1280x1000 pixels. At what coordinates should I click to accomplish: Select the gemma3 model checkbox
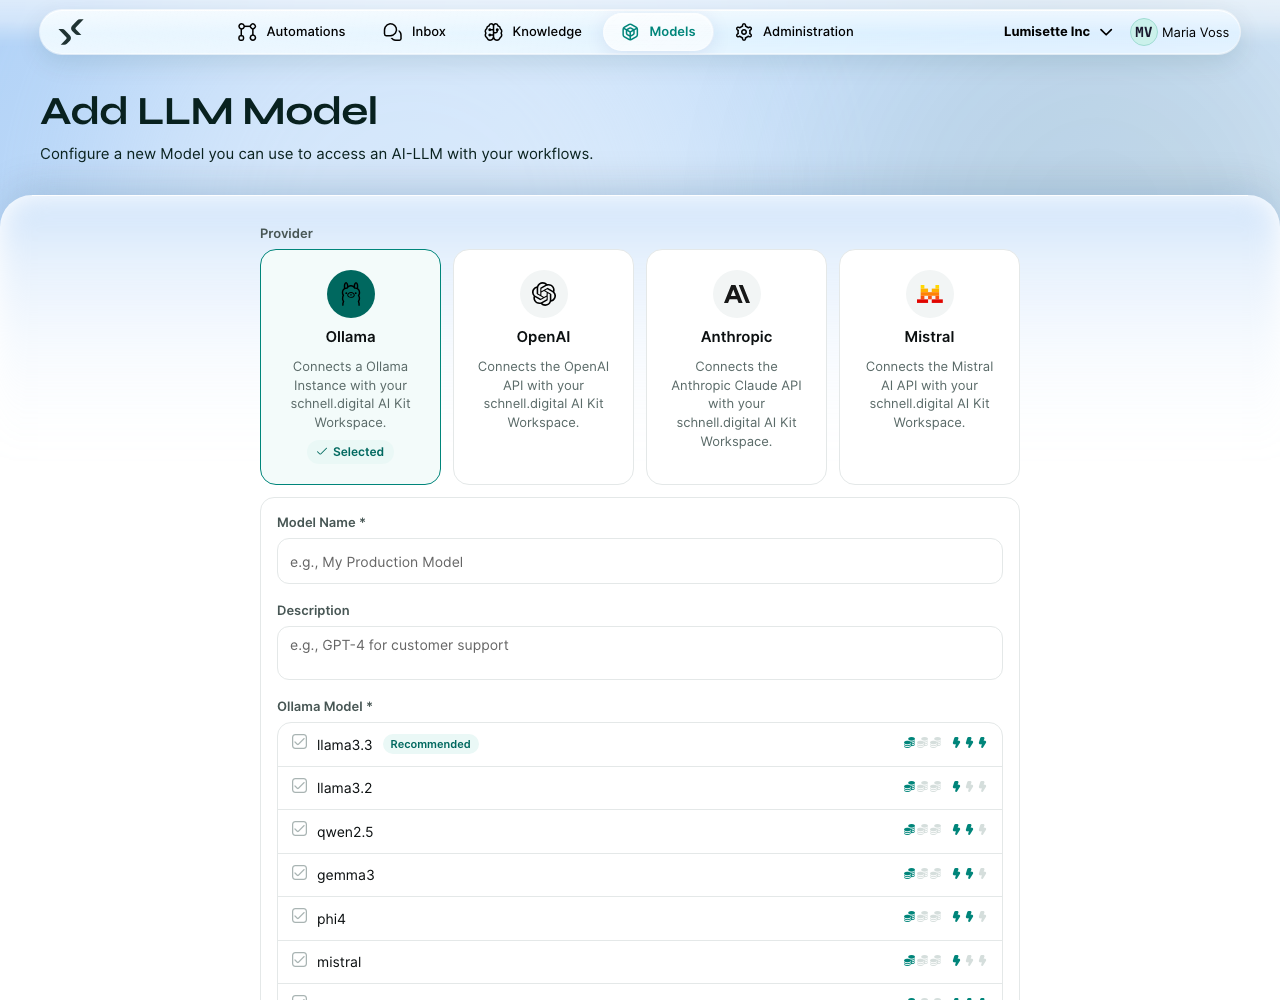[x=299, y=873]
